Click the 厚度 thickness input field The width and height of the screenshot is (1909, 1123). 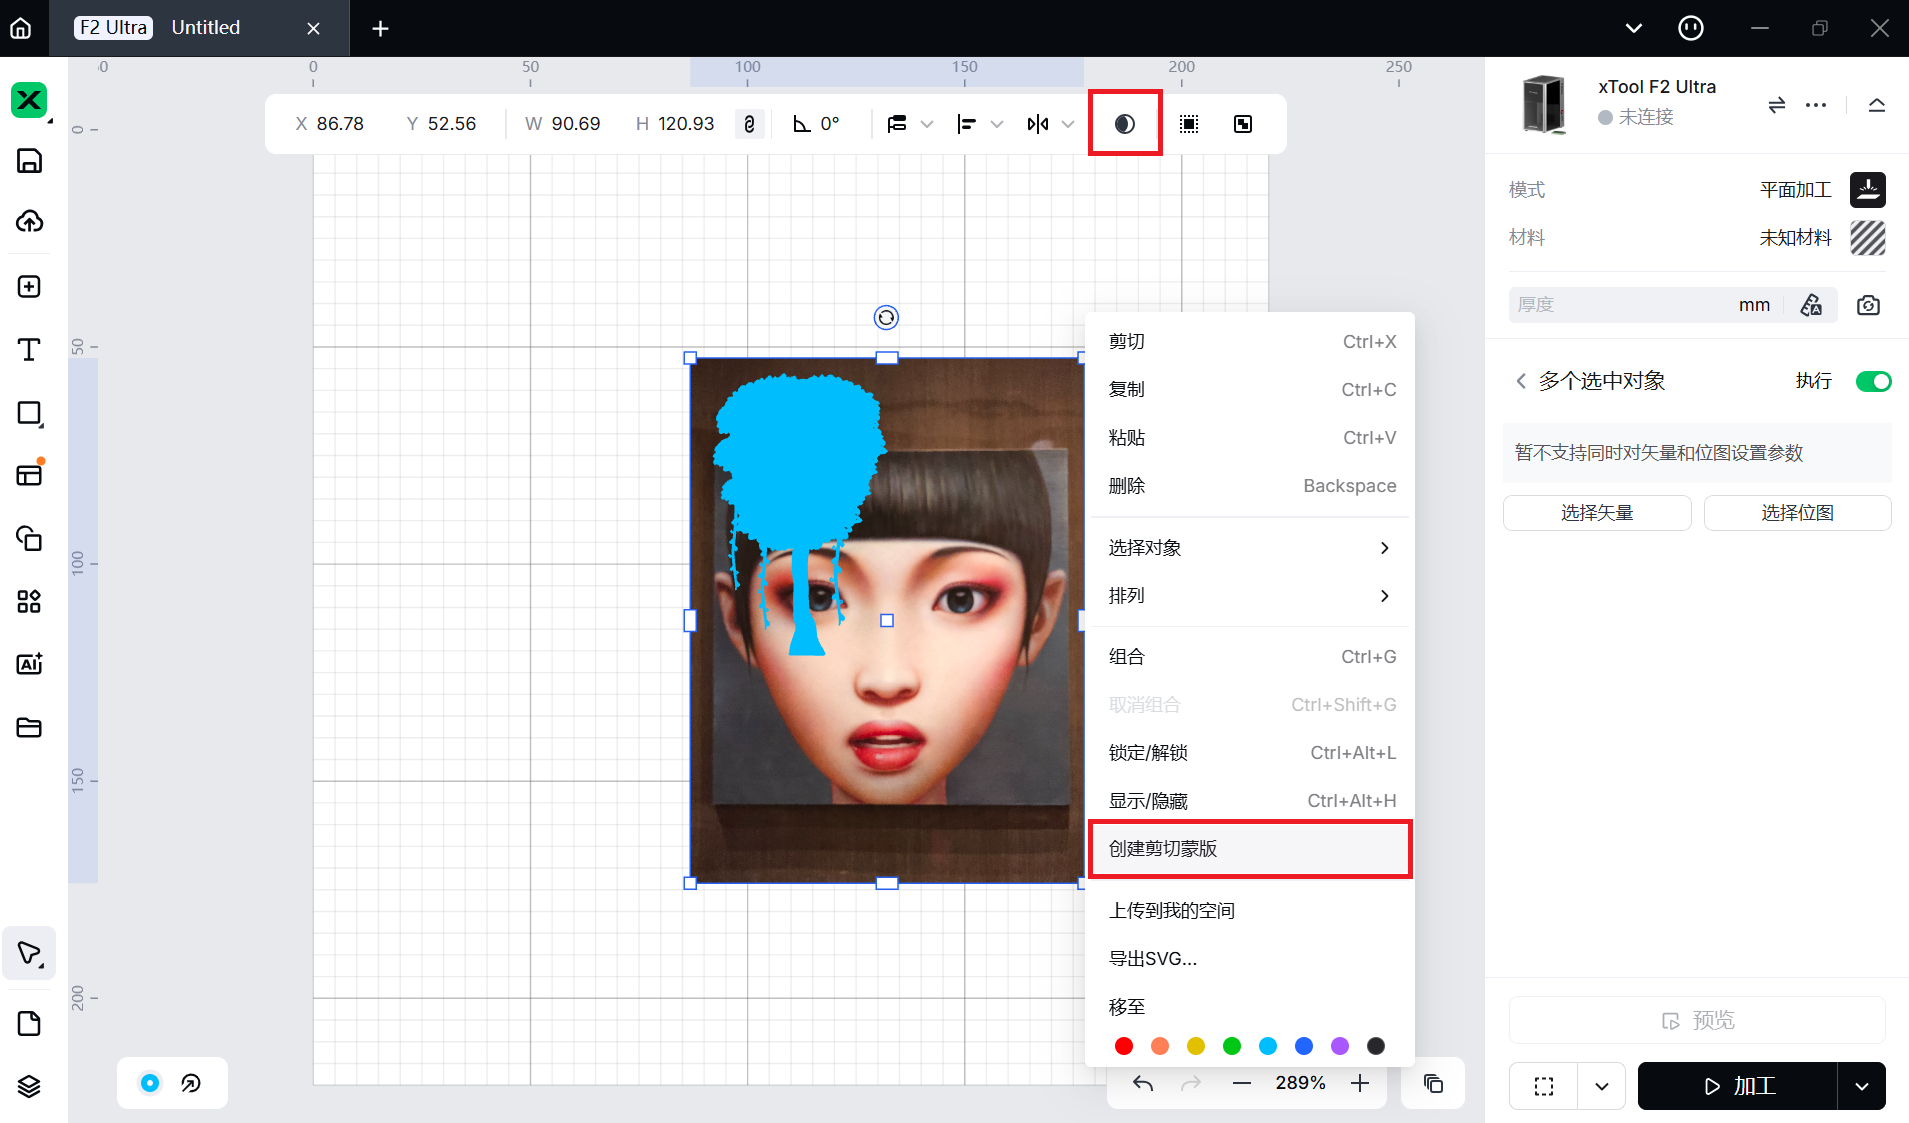[x=1620, y=305]
